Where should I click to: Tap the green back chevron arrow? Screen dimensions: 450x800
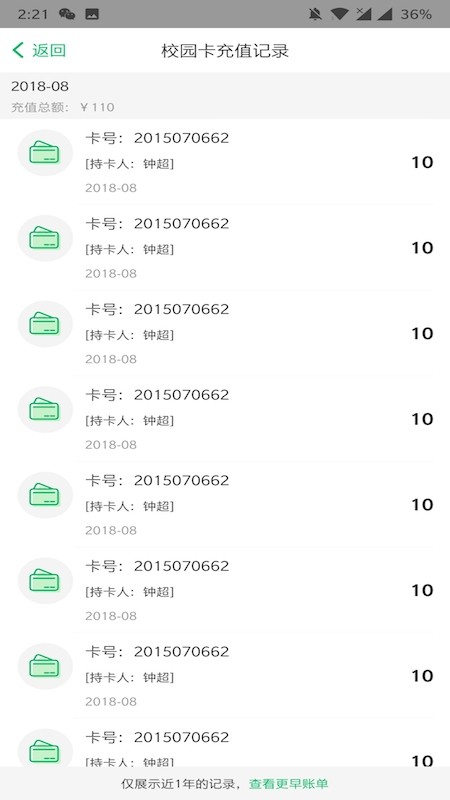pos(18,50)
